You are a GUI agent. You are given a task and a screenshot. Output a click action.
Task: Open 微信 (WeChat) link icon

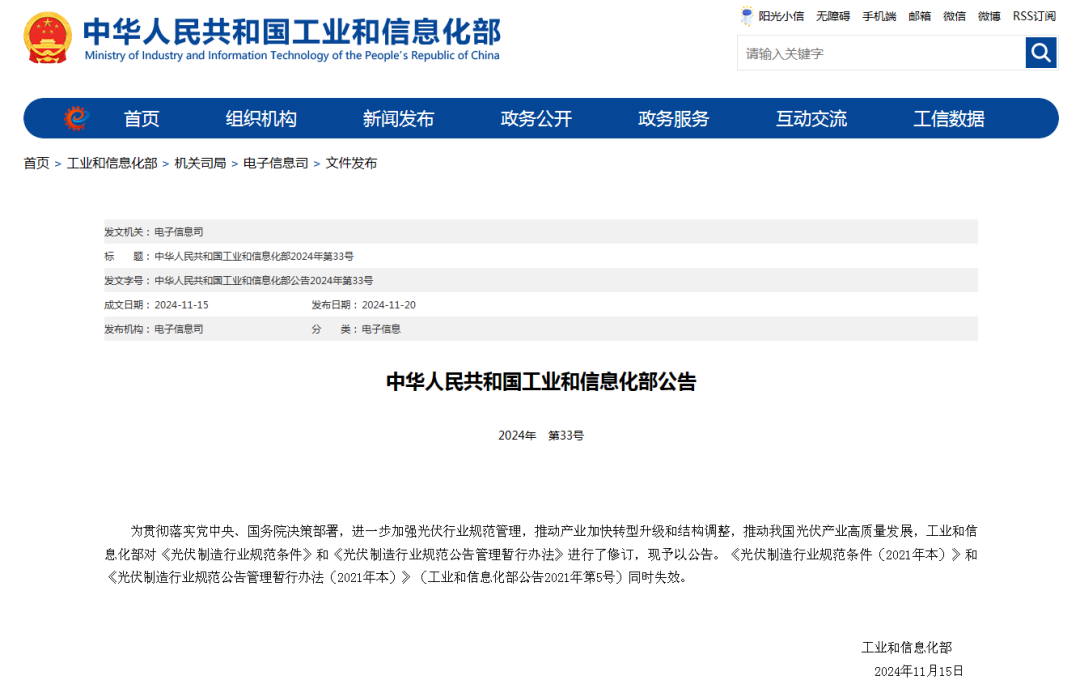click(x=953, y=15)
